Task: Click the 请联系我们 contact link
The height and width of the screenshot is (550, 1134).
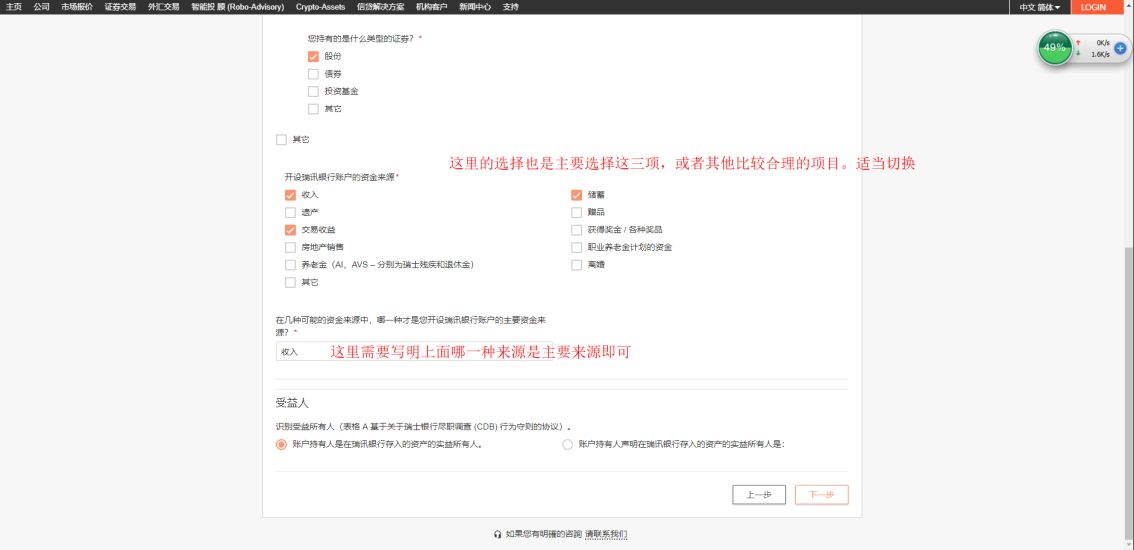Action: point(606,534)
